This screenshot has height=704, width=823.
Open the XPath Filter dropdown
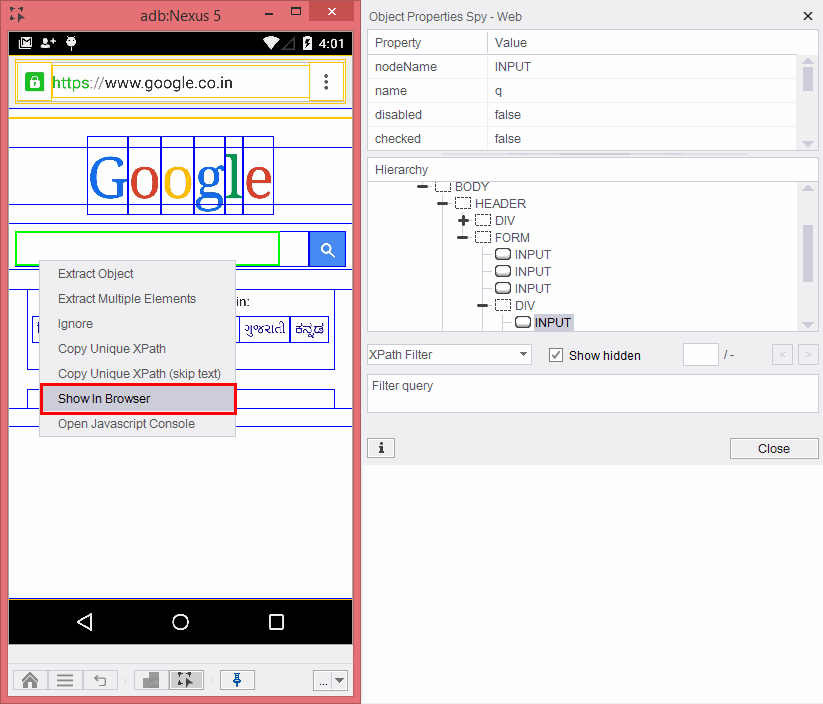tap(449, 355)
